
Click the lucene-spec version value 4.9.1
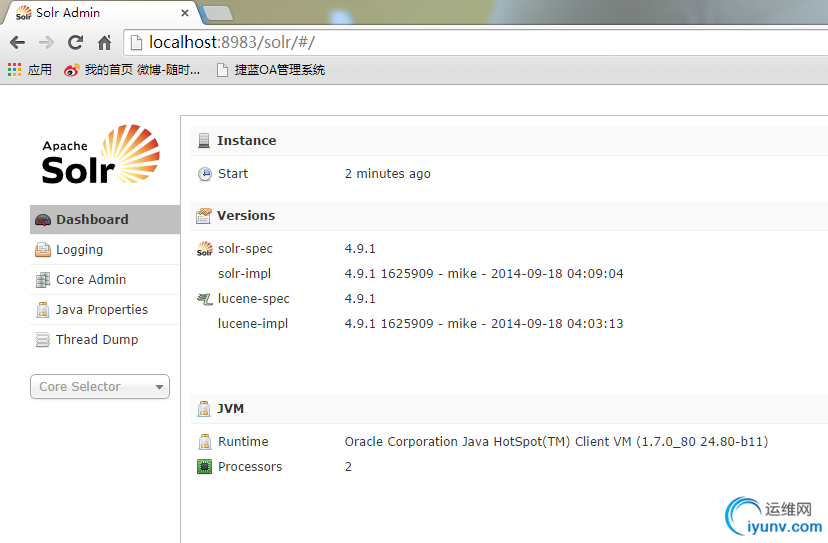click(360, 299)
